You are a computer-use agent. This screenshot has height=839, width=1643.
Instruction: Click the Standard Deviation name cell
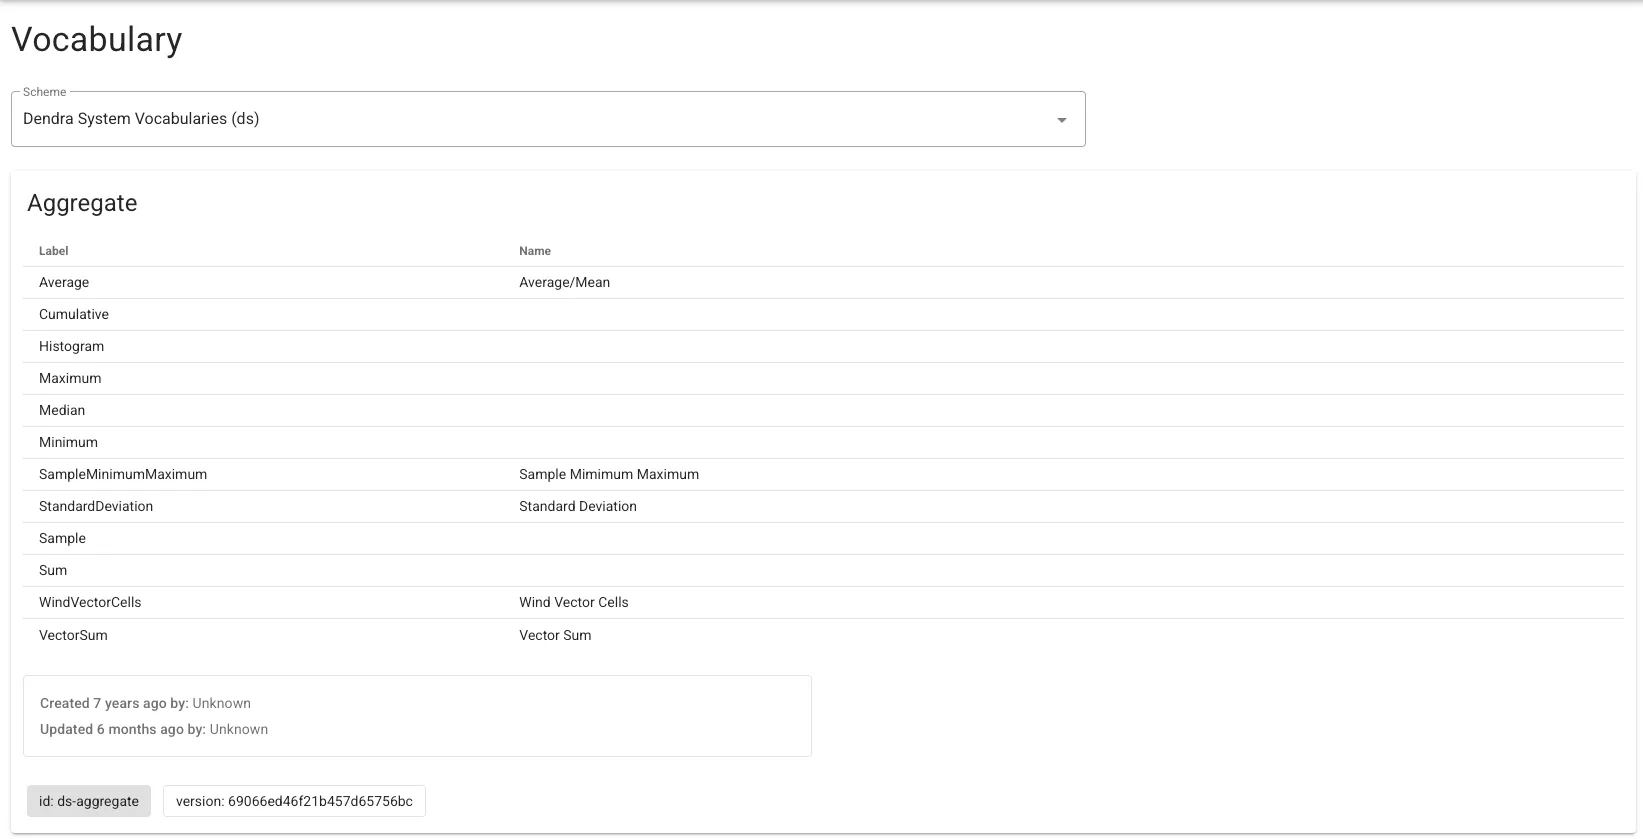click(x=578, y=507)
